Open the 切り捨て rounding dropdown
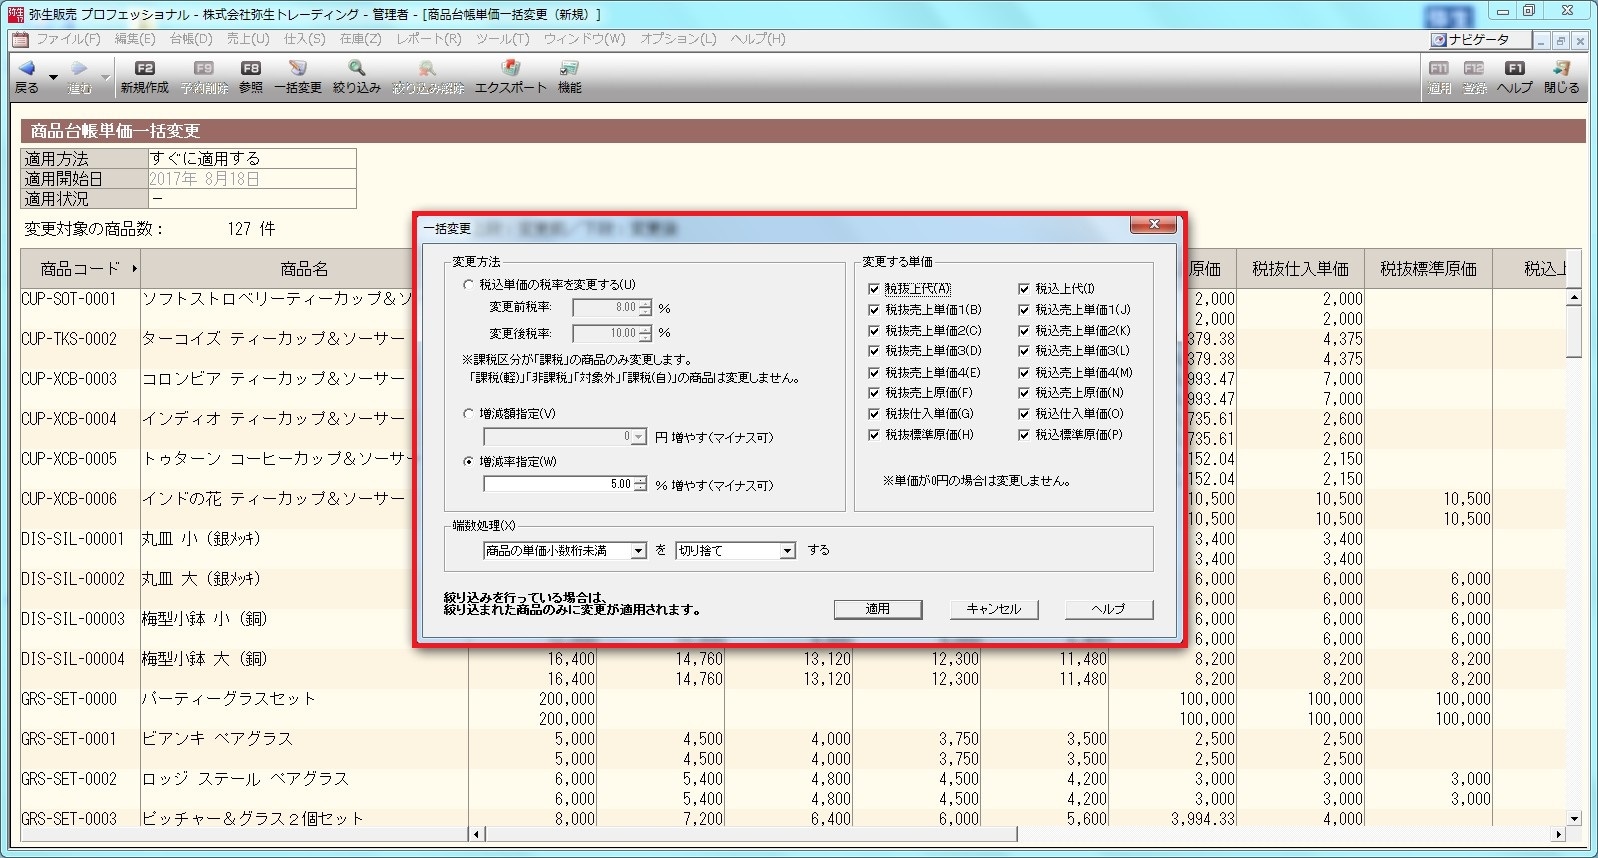Image resolution: width=1598 pixels, height=858 pixels. 787,551
